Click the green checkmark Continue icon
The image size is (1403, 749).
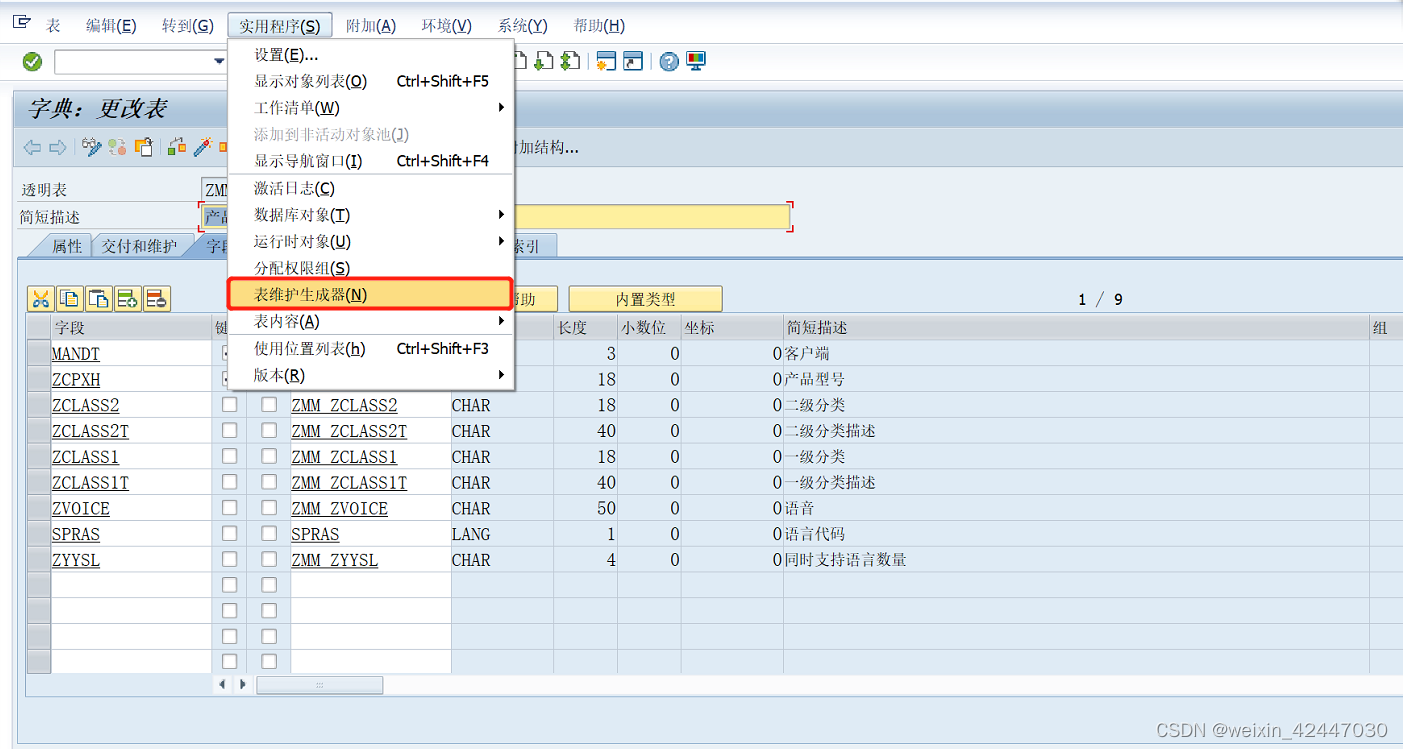[x=30, y=61]
